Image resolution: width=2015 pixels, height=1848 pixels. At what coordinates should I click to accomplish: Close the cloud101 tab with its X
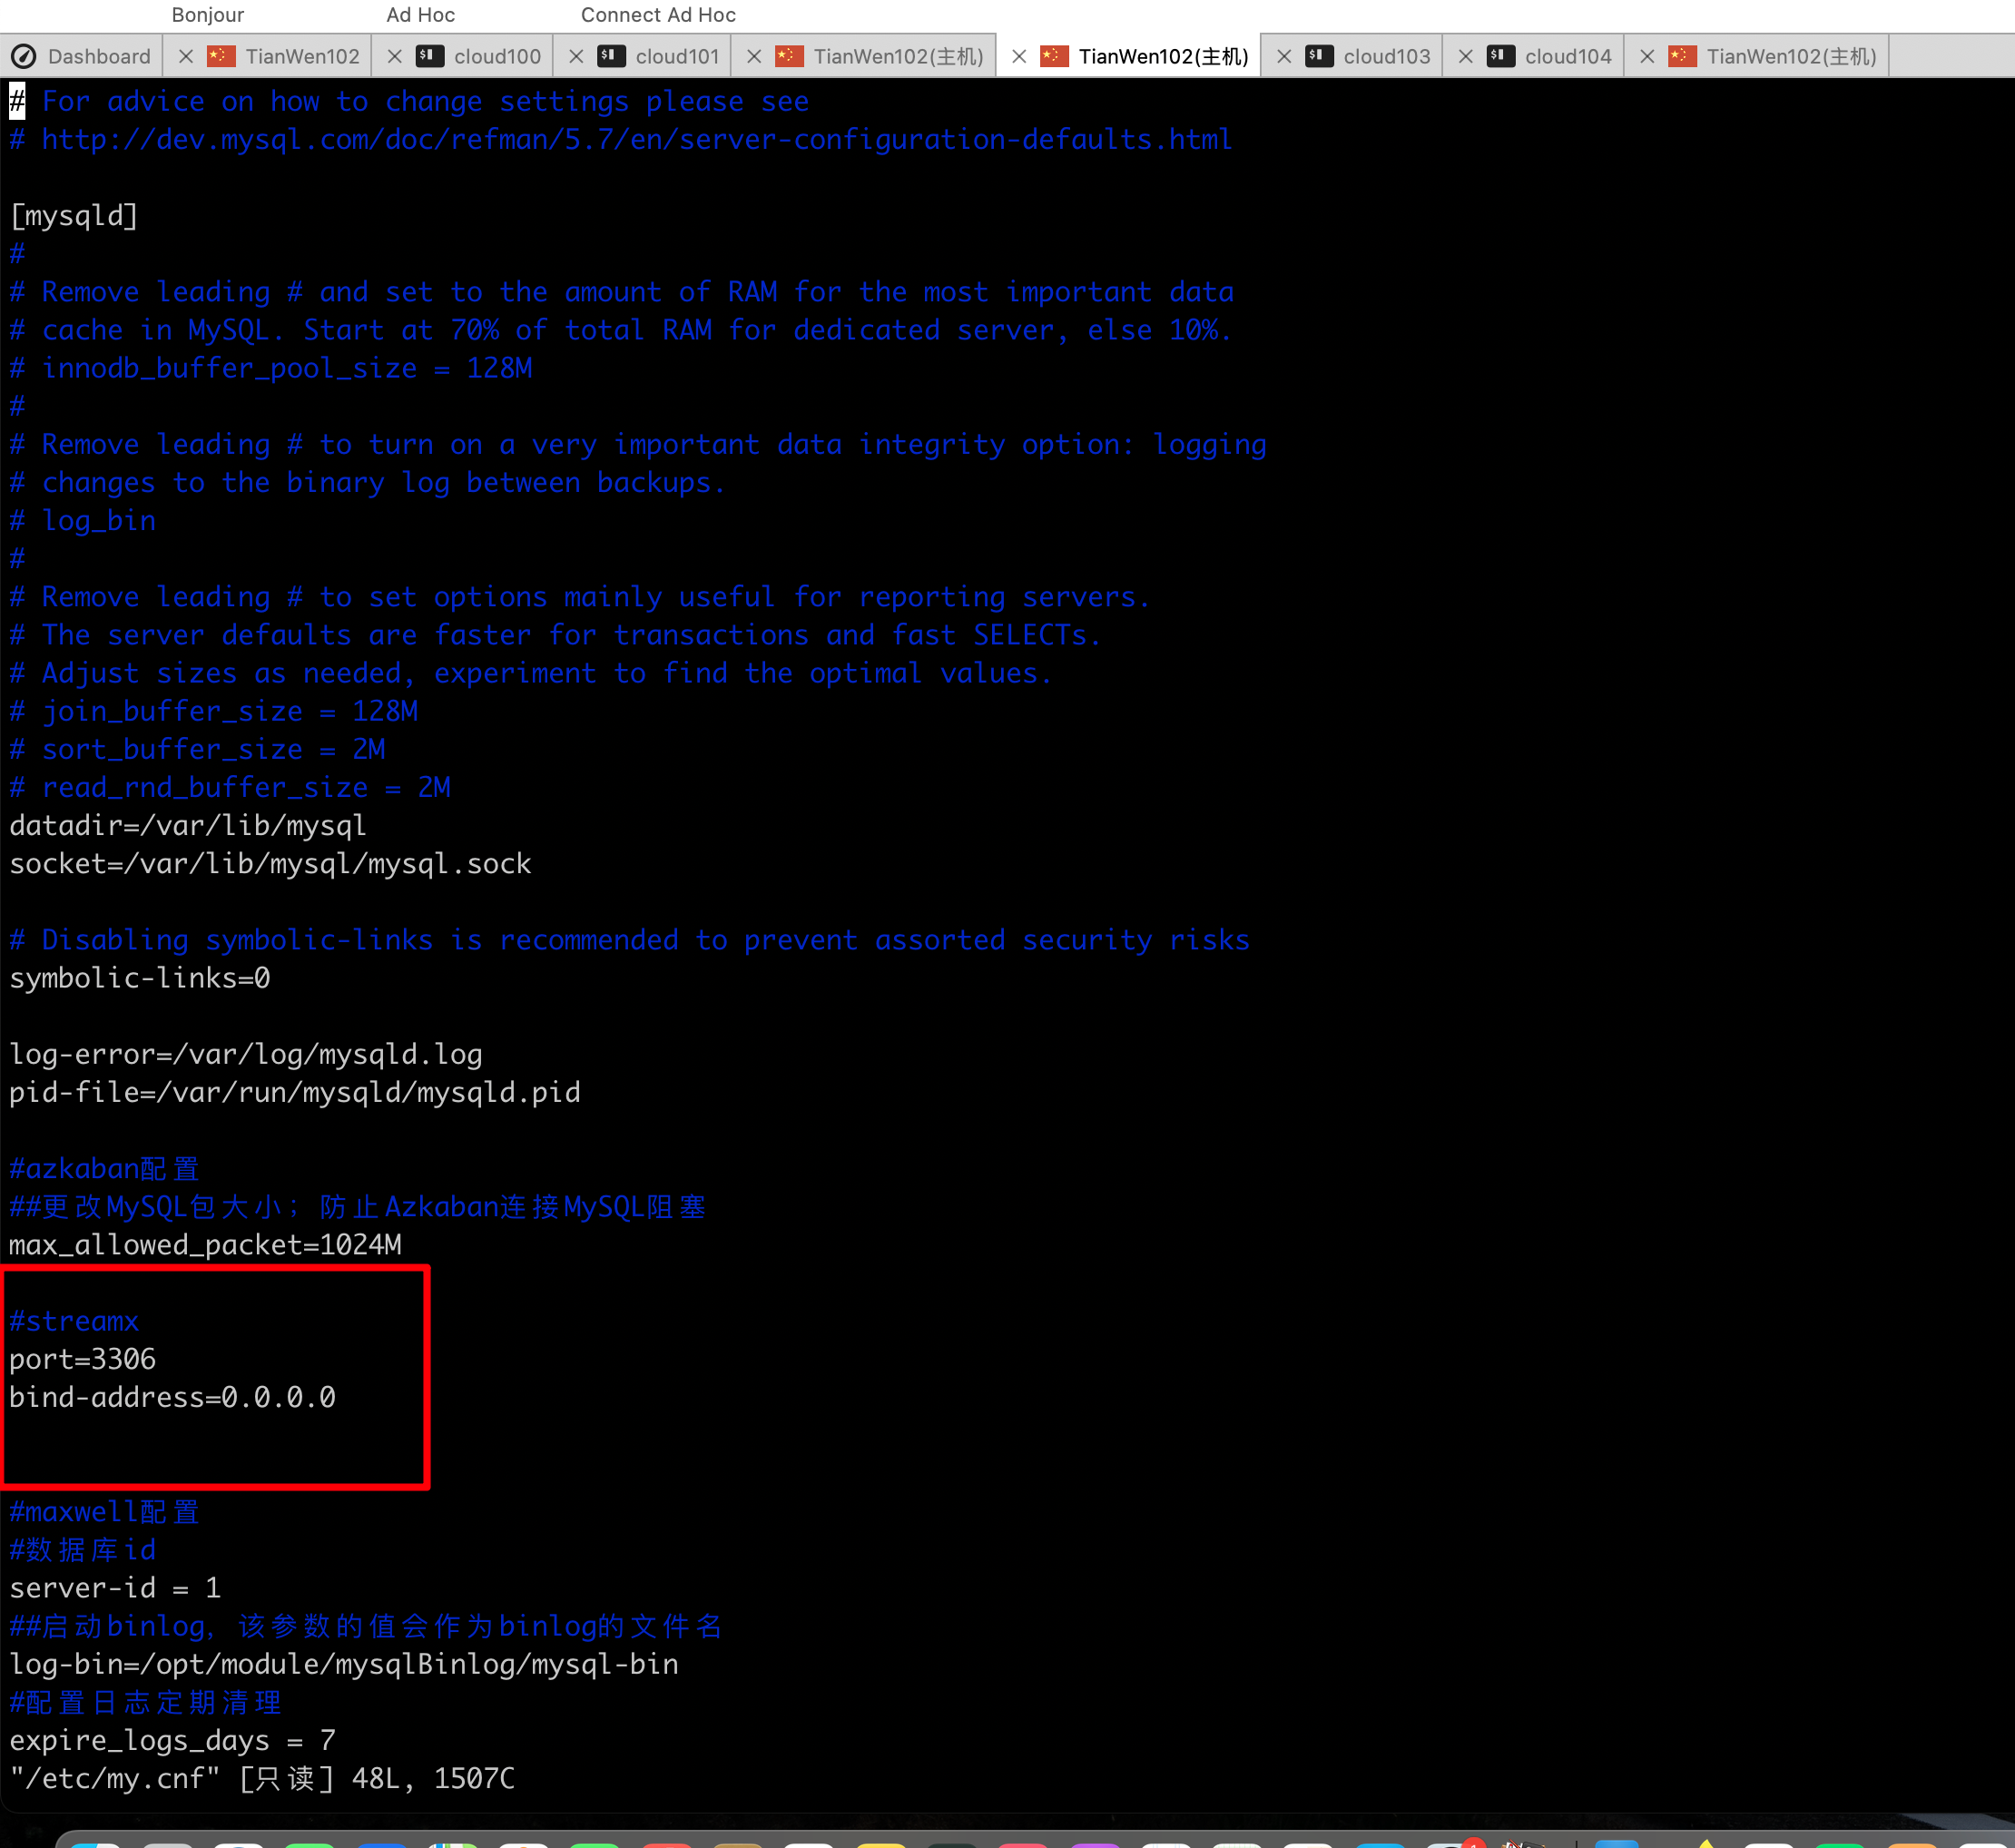point(576,56)
